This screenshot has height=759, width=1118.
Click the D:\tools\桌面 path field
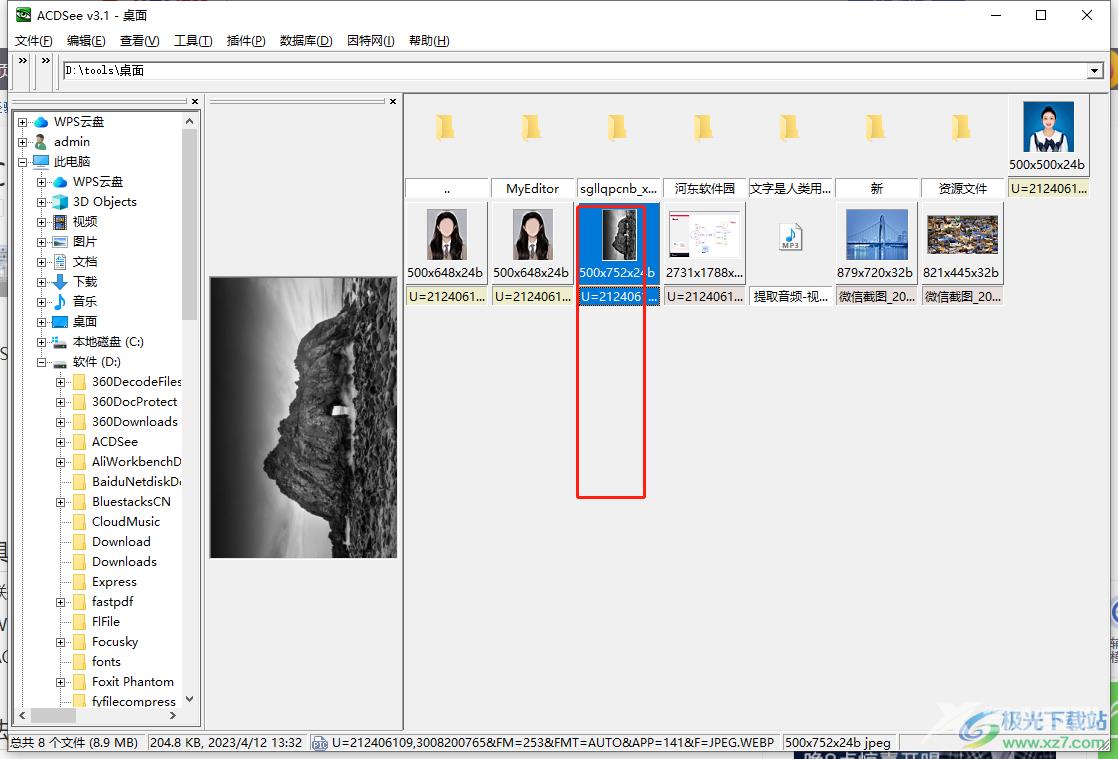pos(575,71)
